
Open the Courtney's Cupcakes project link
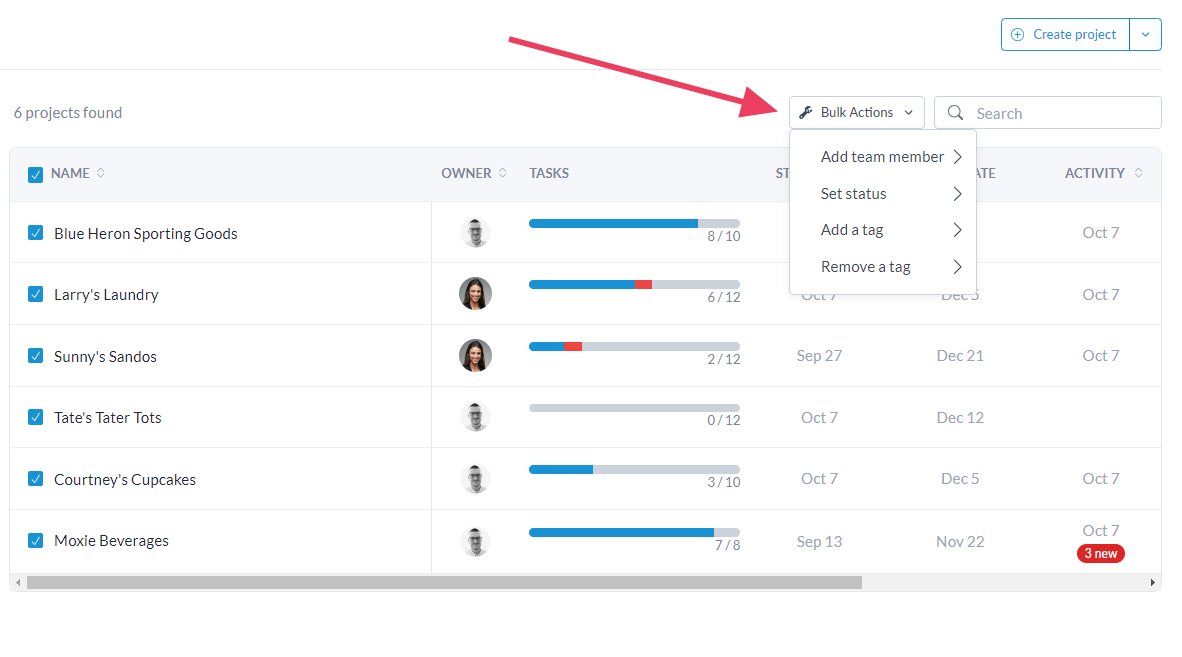click(x=125, y=479)
